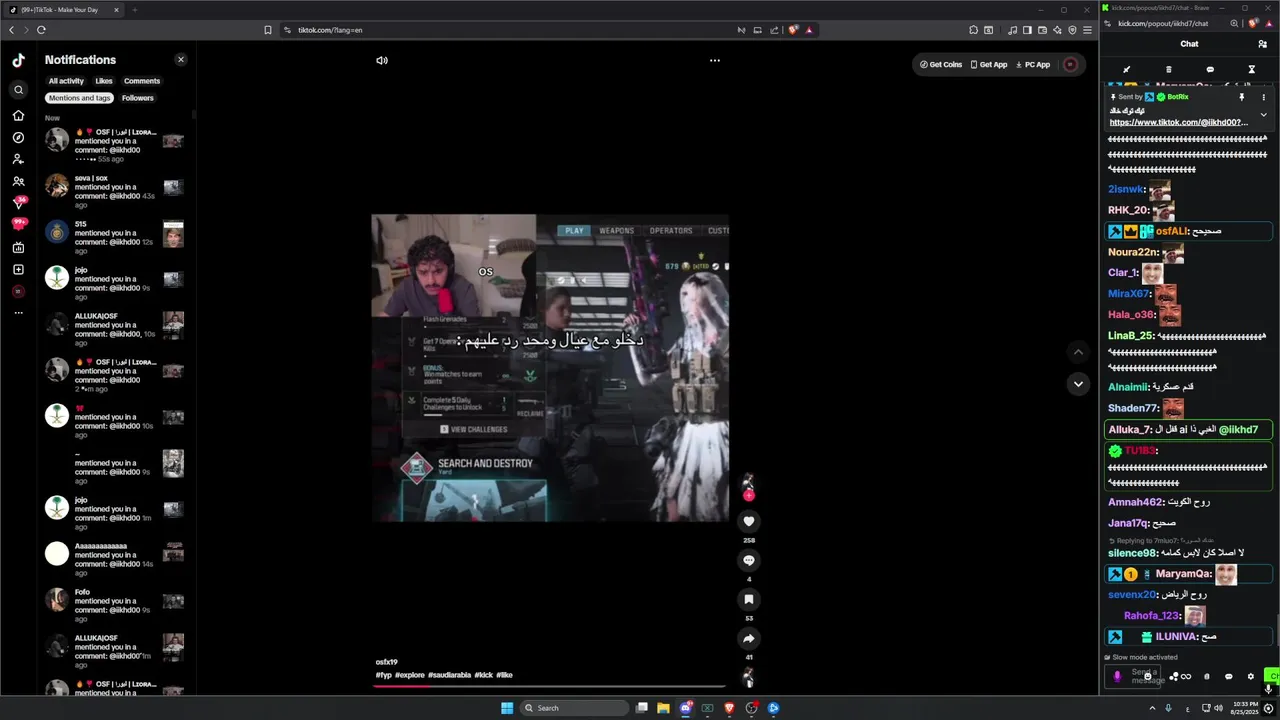Image resolution: width=1280 pixels, height=720 pixels.
Task: Select the Mentions and tags filter
Action: tap(80, 98)
